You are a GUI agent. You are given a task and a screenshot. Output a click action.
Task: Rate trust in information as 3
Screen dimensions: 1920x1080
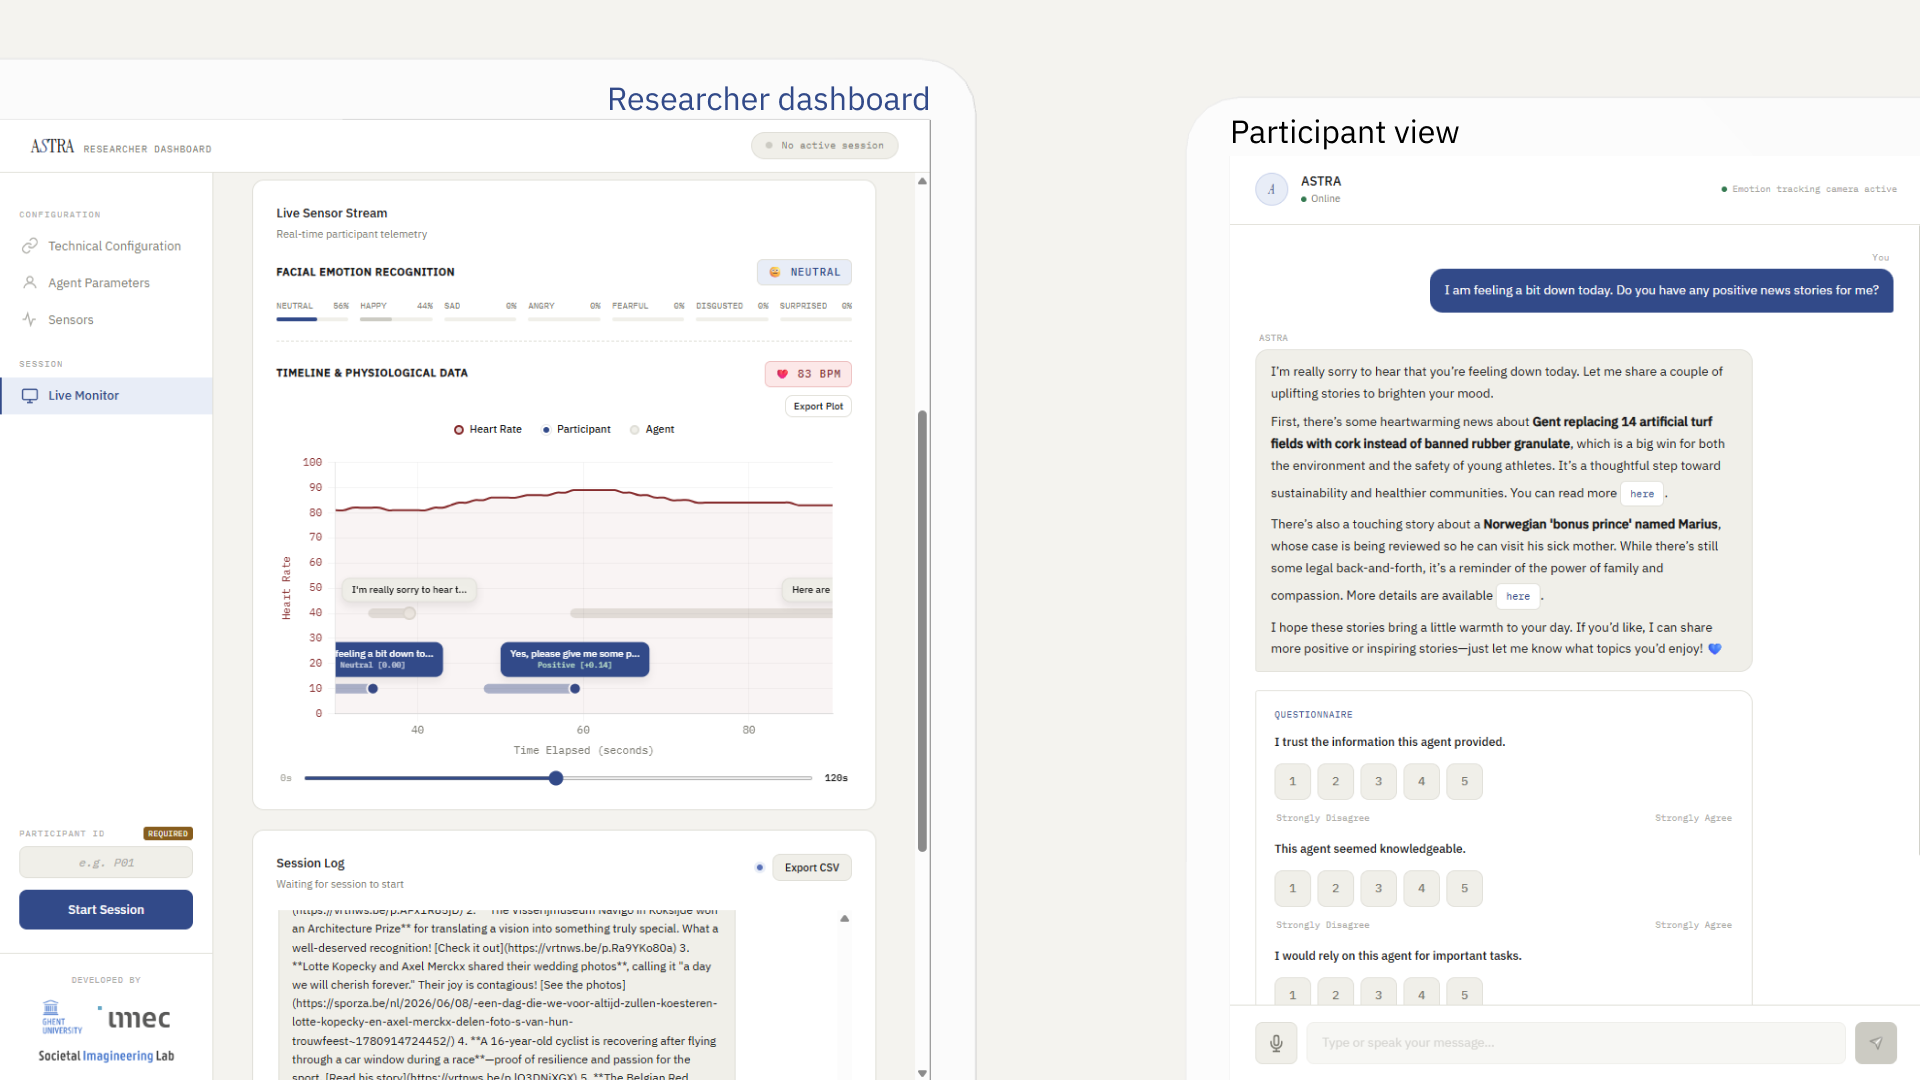(x=1379, y=782)
